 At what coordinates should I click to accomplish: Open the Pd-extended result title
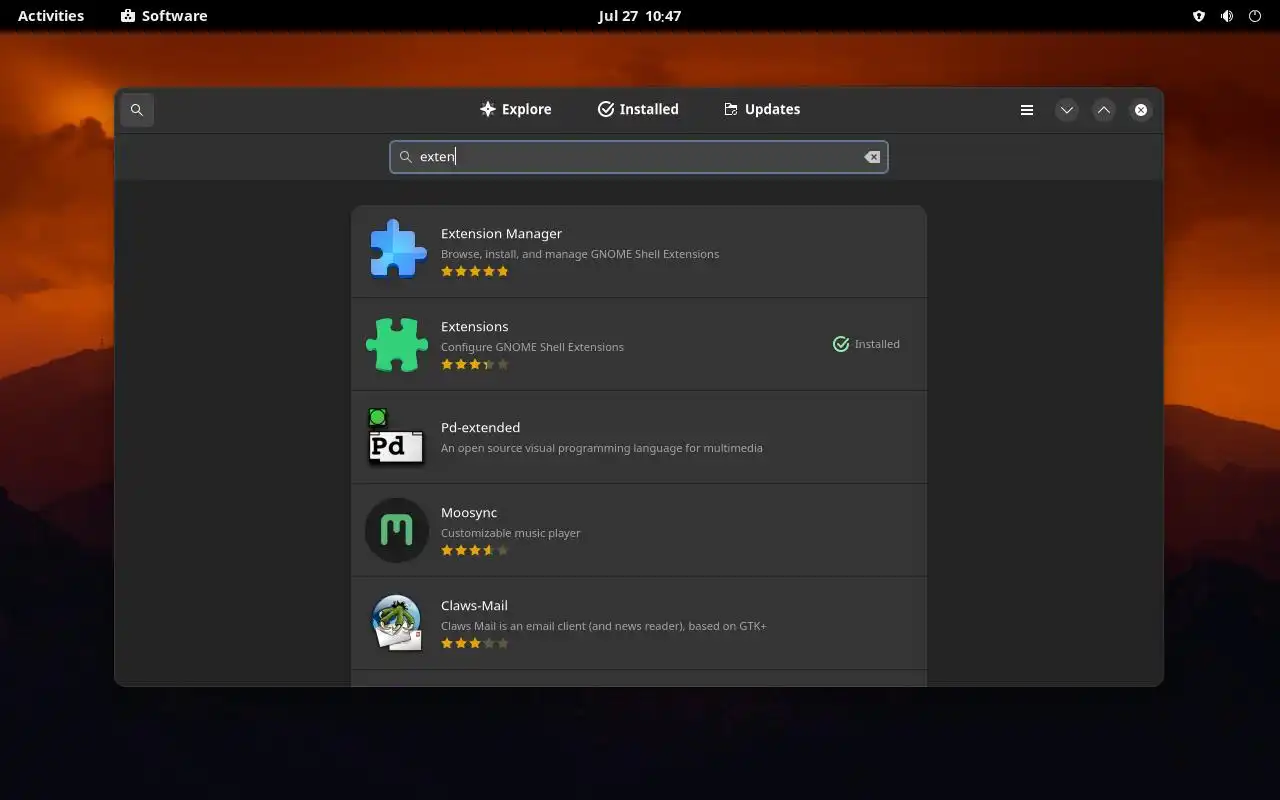point(481,428)
